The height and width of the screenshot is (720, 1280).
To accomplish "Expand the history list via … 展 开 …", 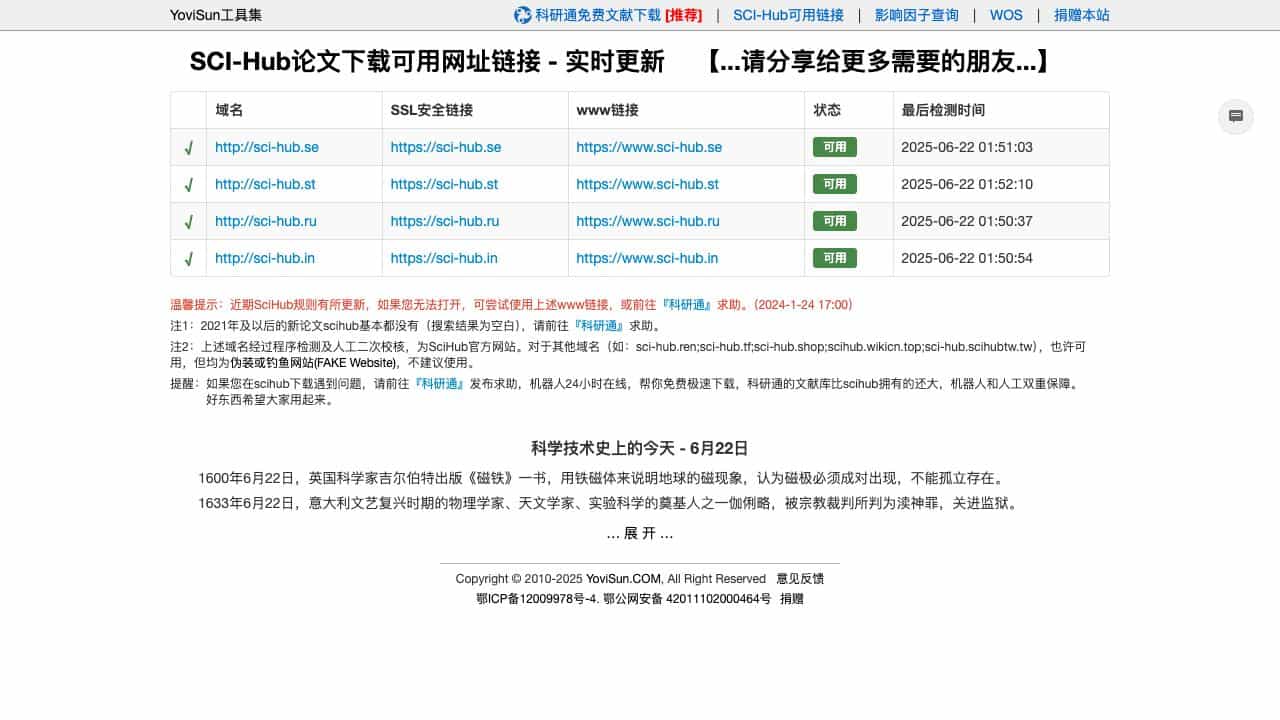I will click(x=640, y=533).
